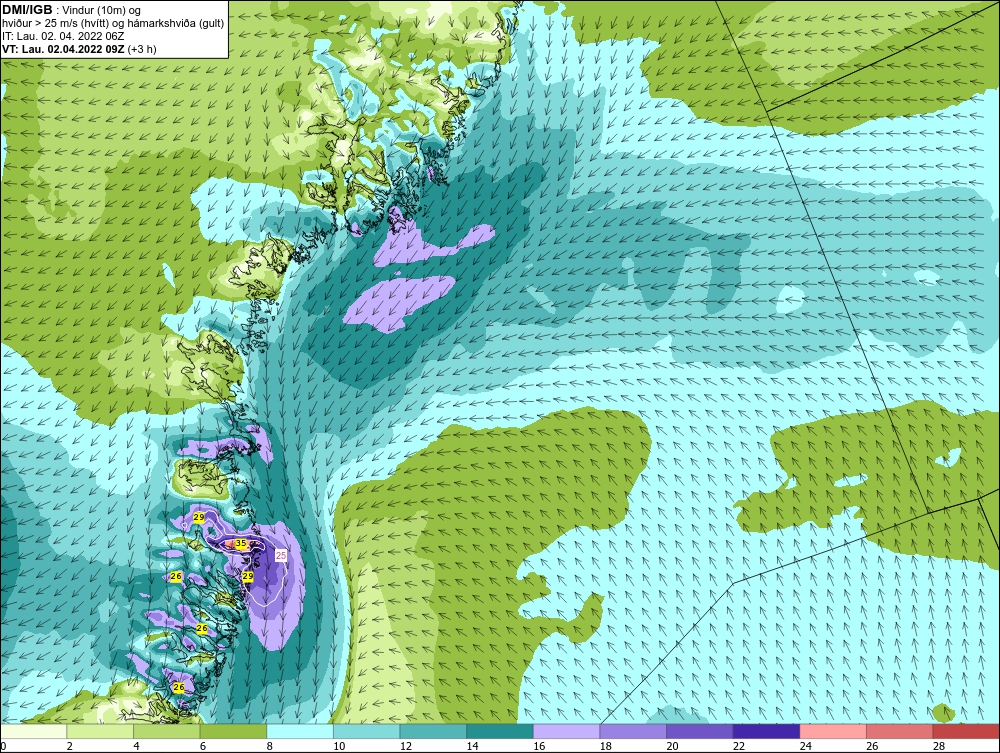Choose the 22–24 m/s dark indigo legend swatch
Image resolution: width=1000 pixels, height=753 pixels.
(767, 731)
